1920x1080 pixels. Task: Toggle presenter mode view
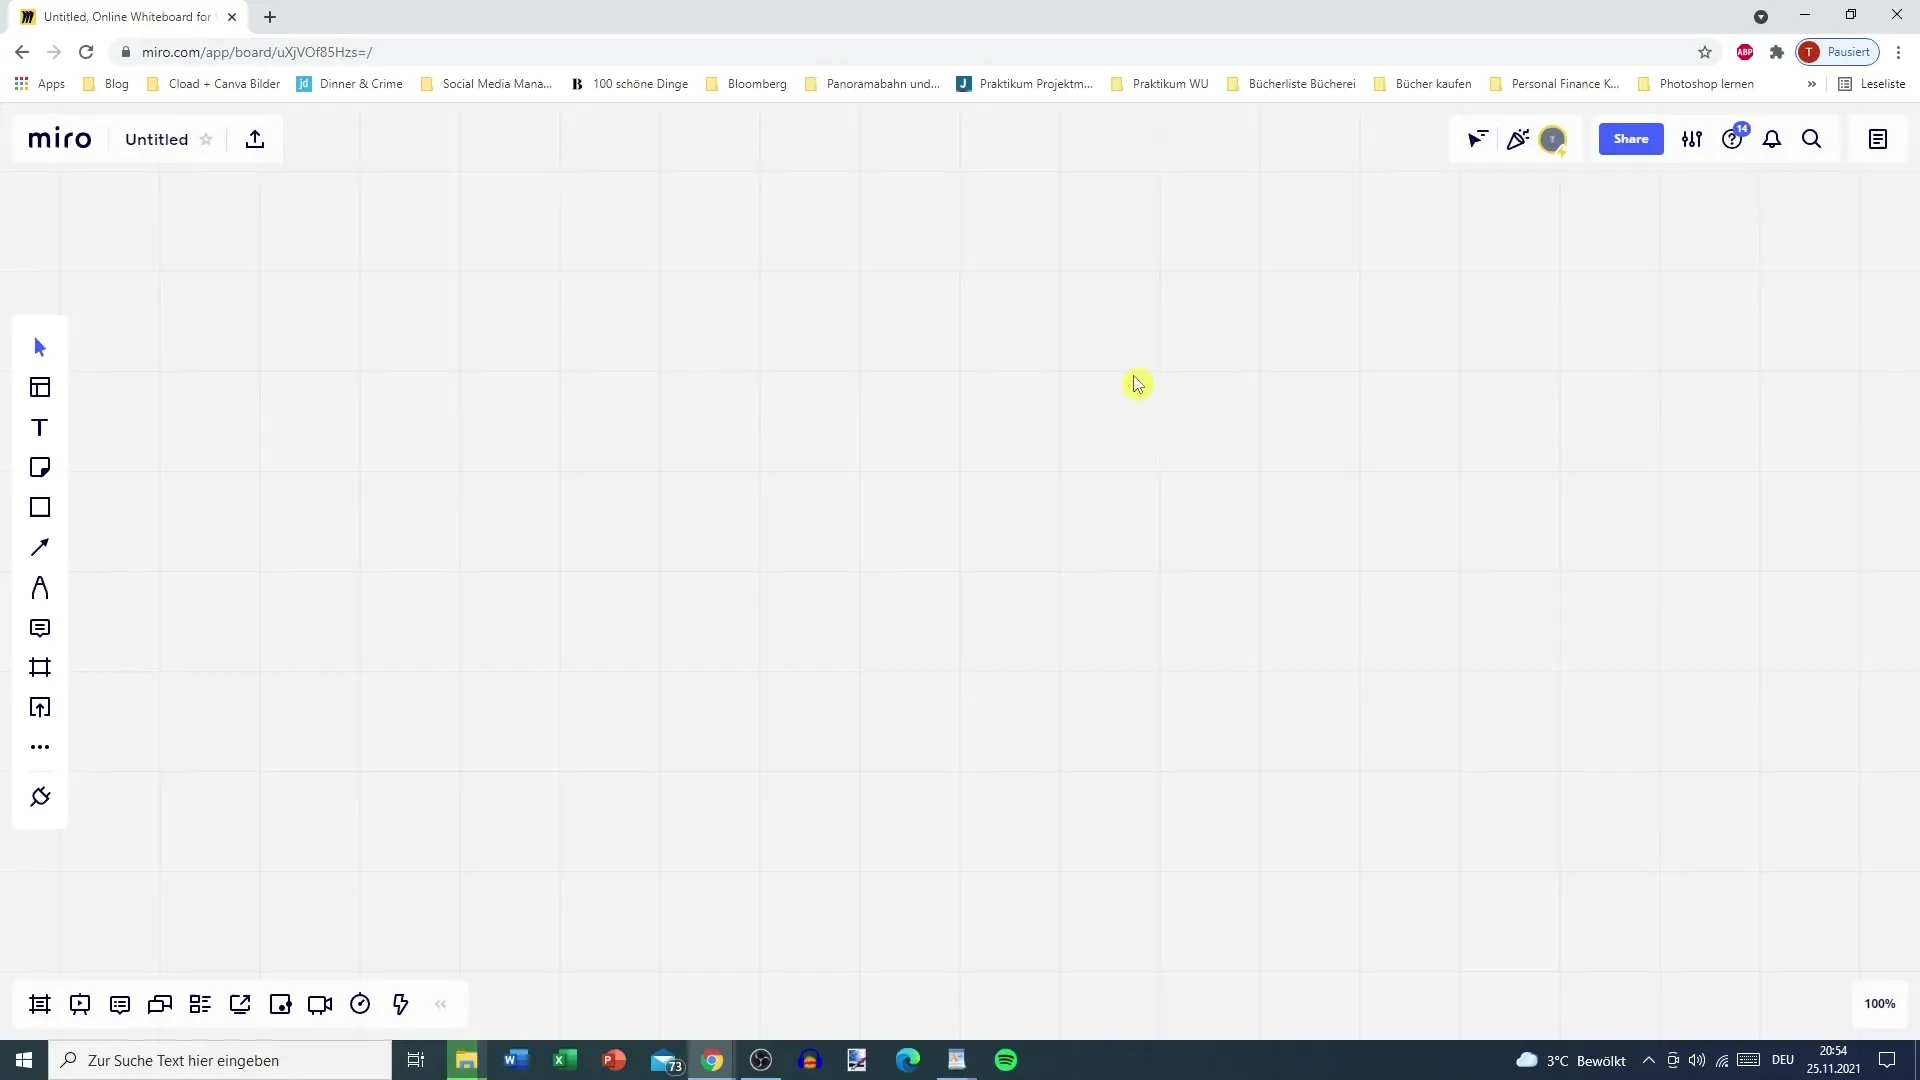80,1005
